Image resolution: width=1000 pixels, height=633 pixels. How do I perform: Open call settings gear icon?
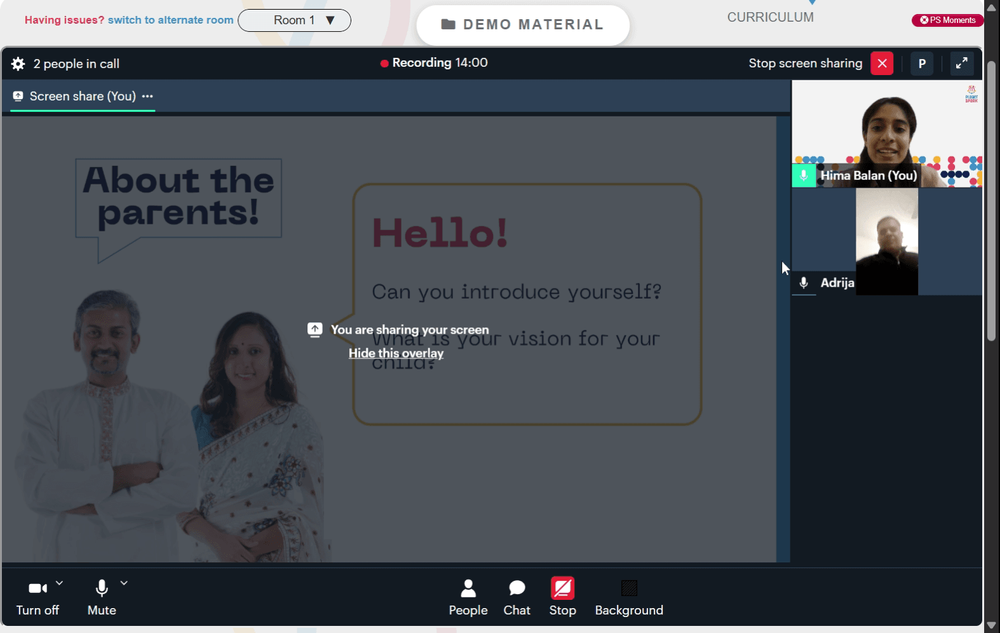pyautogui.click(x=18, y=64)
